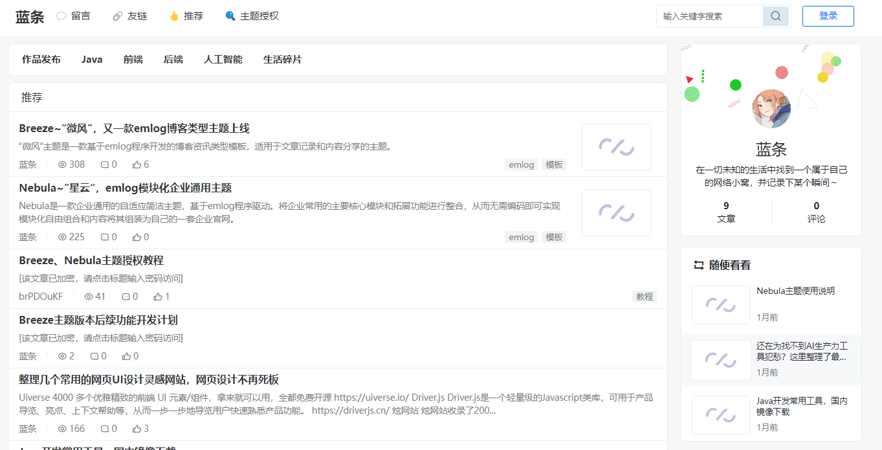The height and width of the screenshot is (450, 882).
Task: Click the thumbs-up icon showing 6 likes
Action: pos(137,165)
